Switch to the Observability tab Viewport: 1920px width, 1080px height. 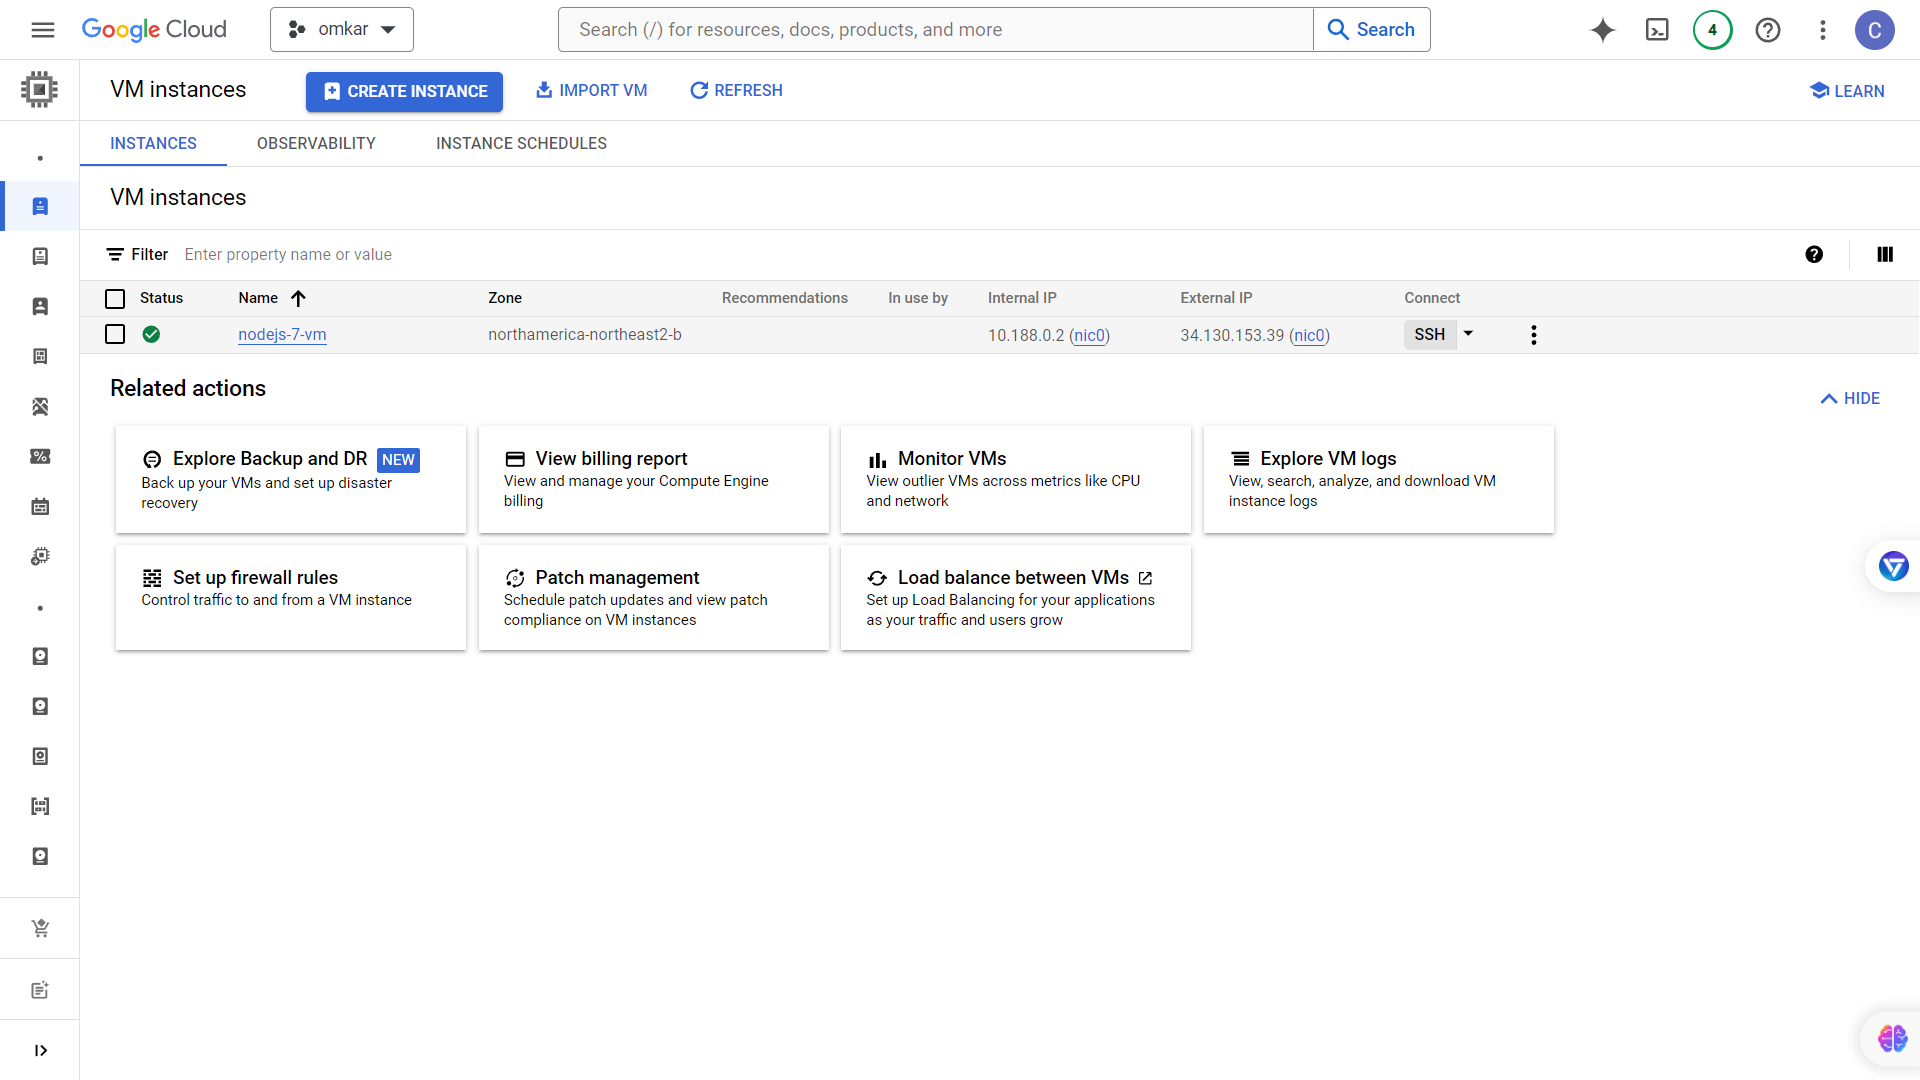coord(316,143)
